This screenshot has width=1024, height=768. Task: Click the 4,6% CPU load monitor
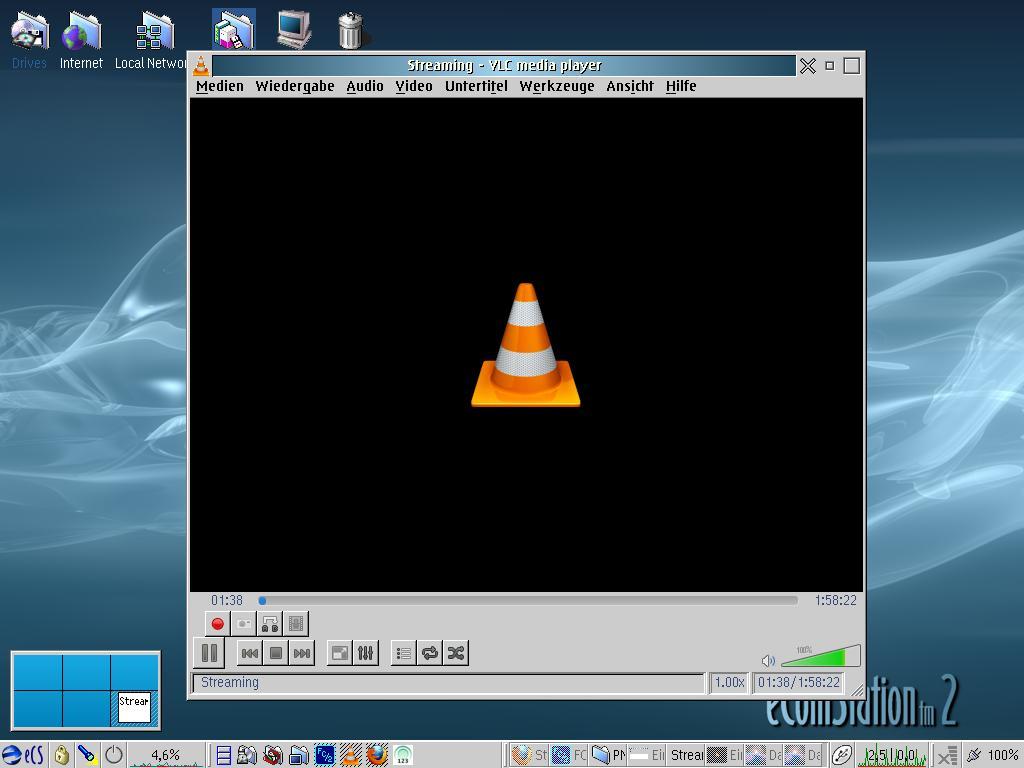166,755
